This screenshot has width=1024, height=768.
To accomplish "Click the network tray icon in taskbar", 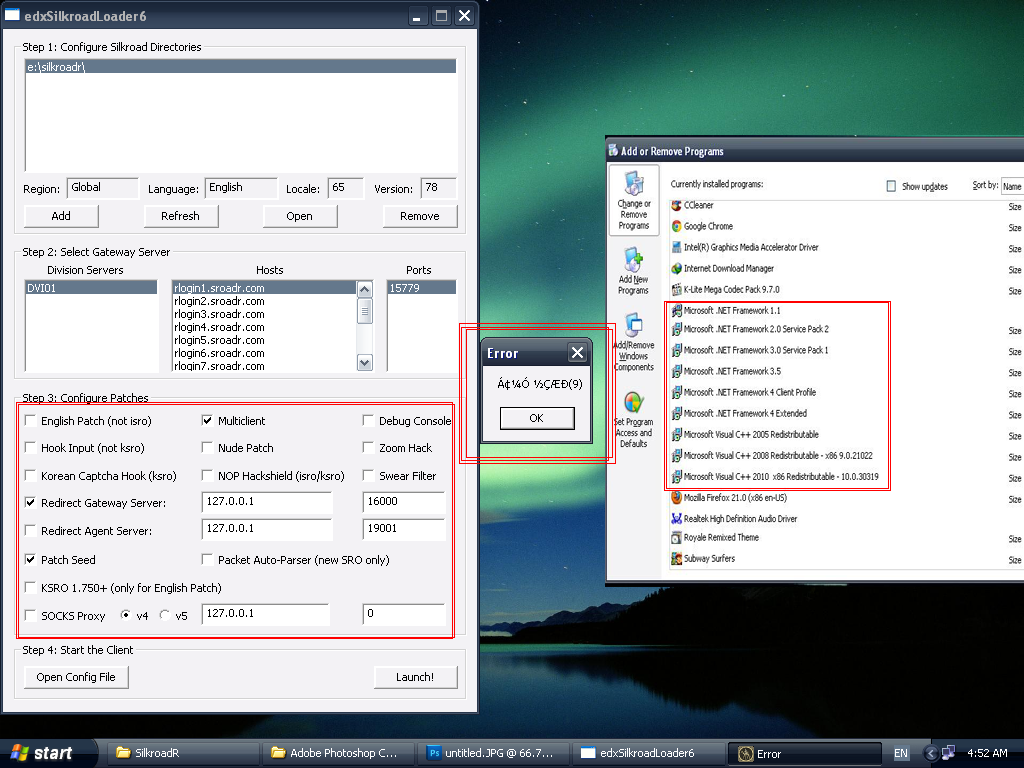I will (x=949, y=753).
